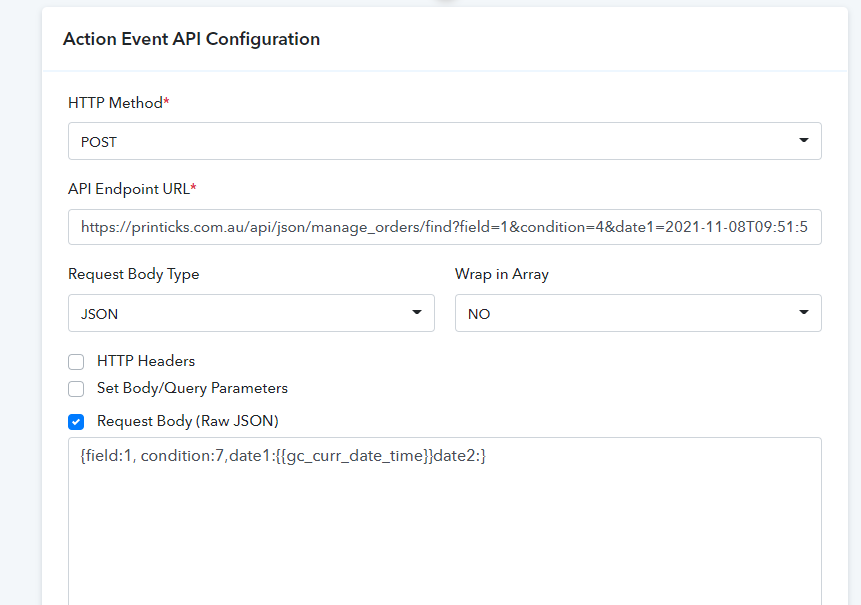The image size is (861, 605).
Task: Click the "Wrap in Array" field label
Action: tap(501, 274)
